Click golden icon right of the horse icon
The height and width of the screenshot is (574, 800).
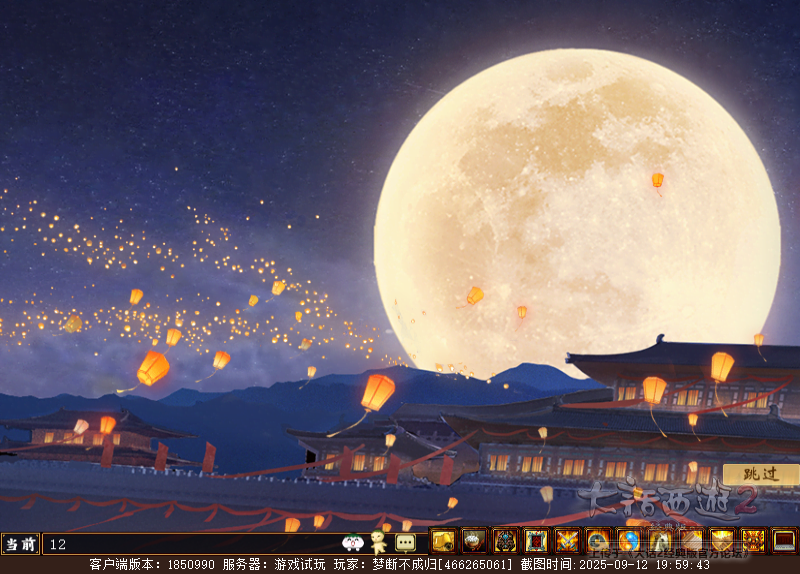click(x=691, y=541)
